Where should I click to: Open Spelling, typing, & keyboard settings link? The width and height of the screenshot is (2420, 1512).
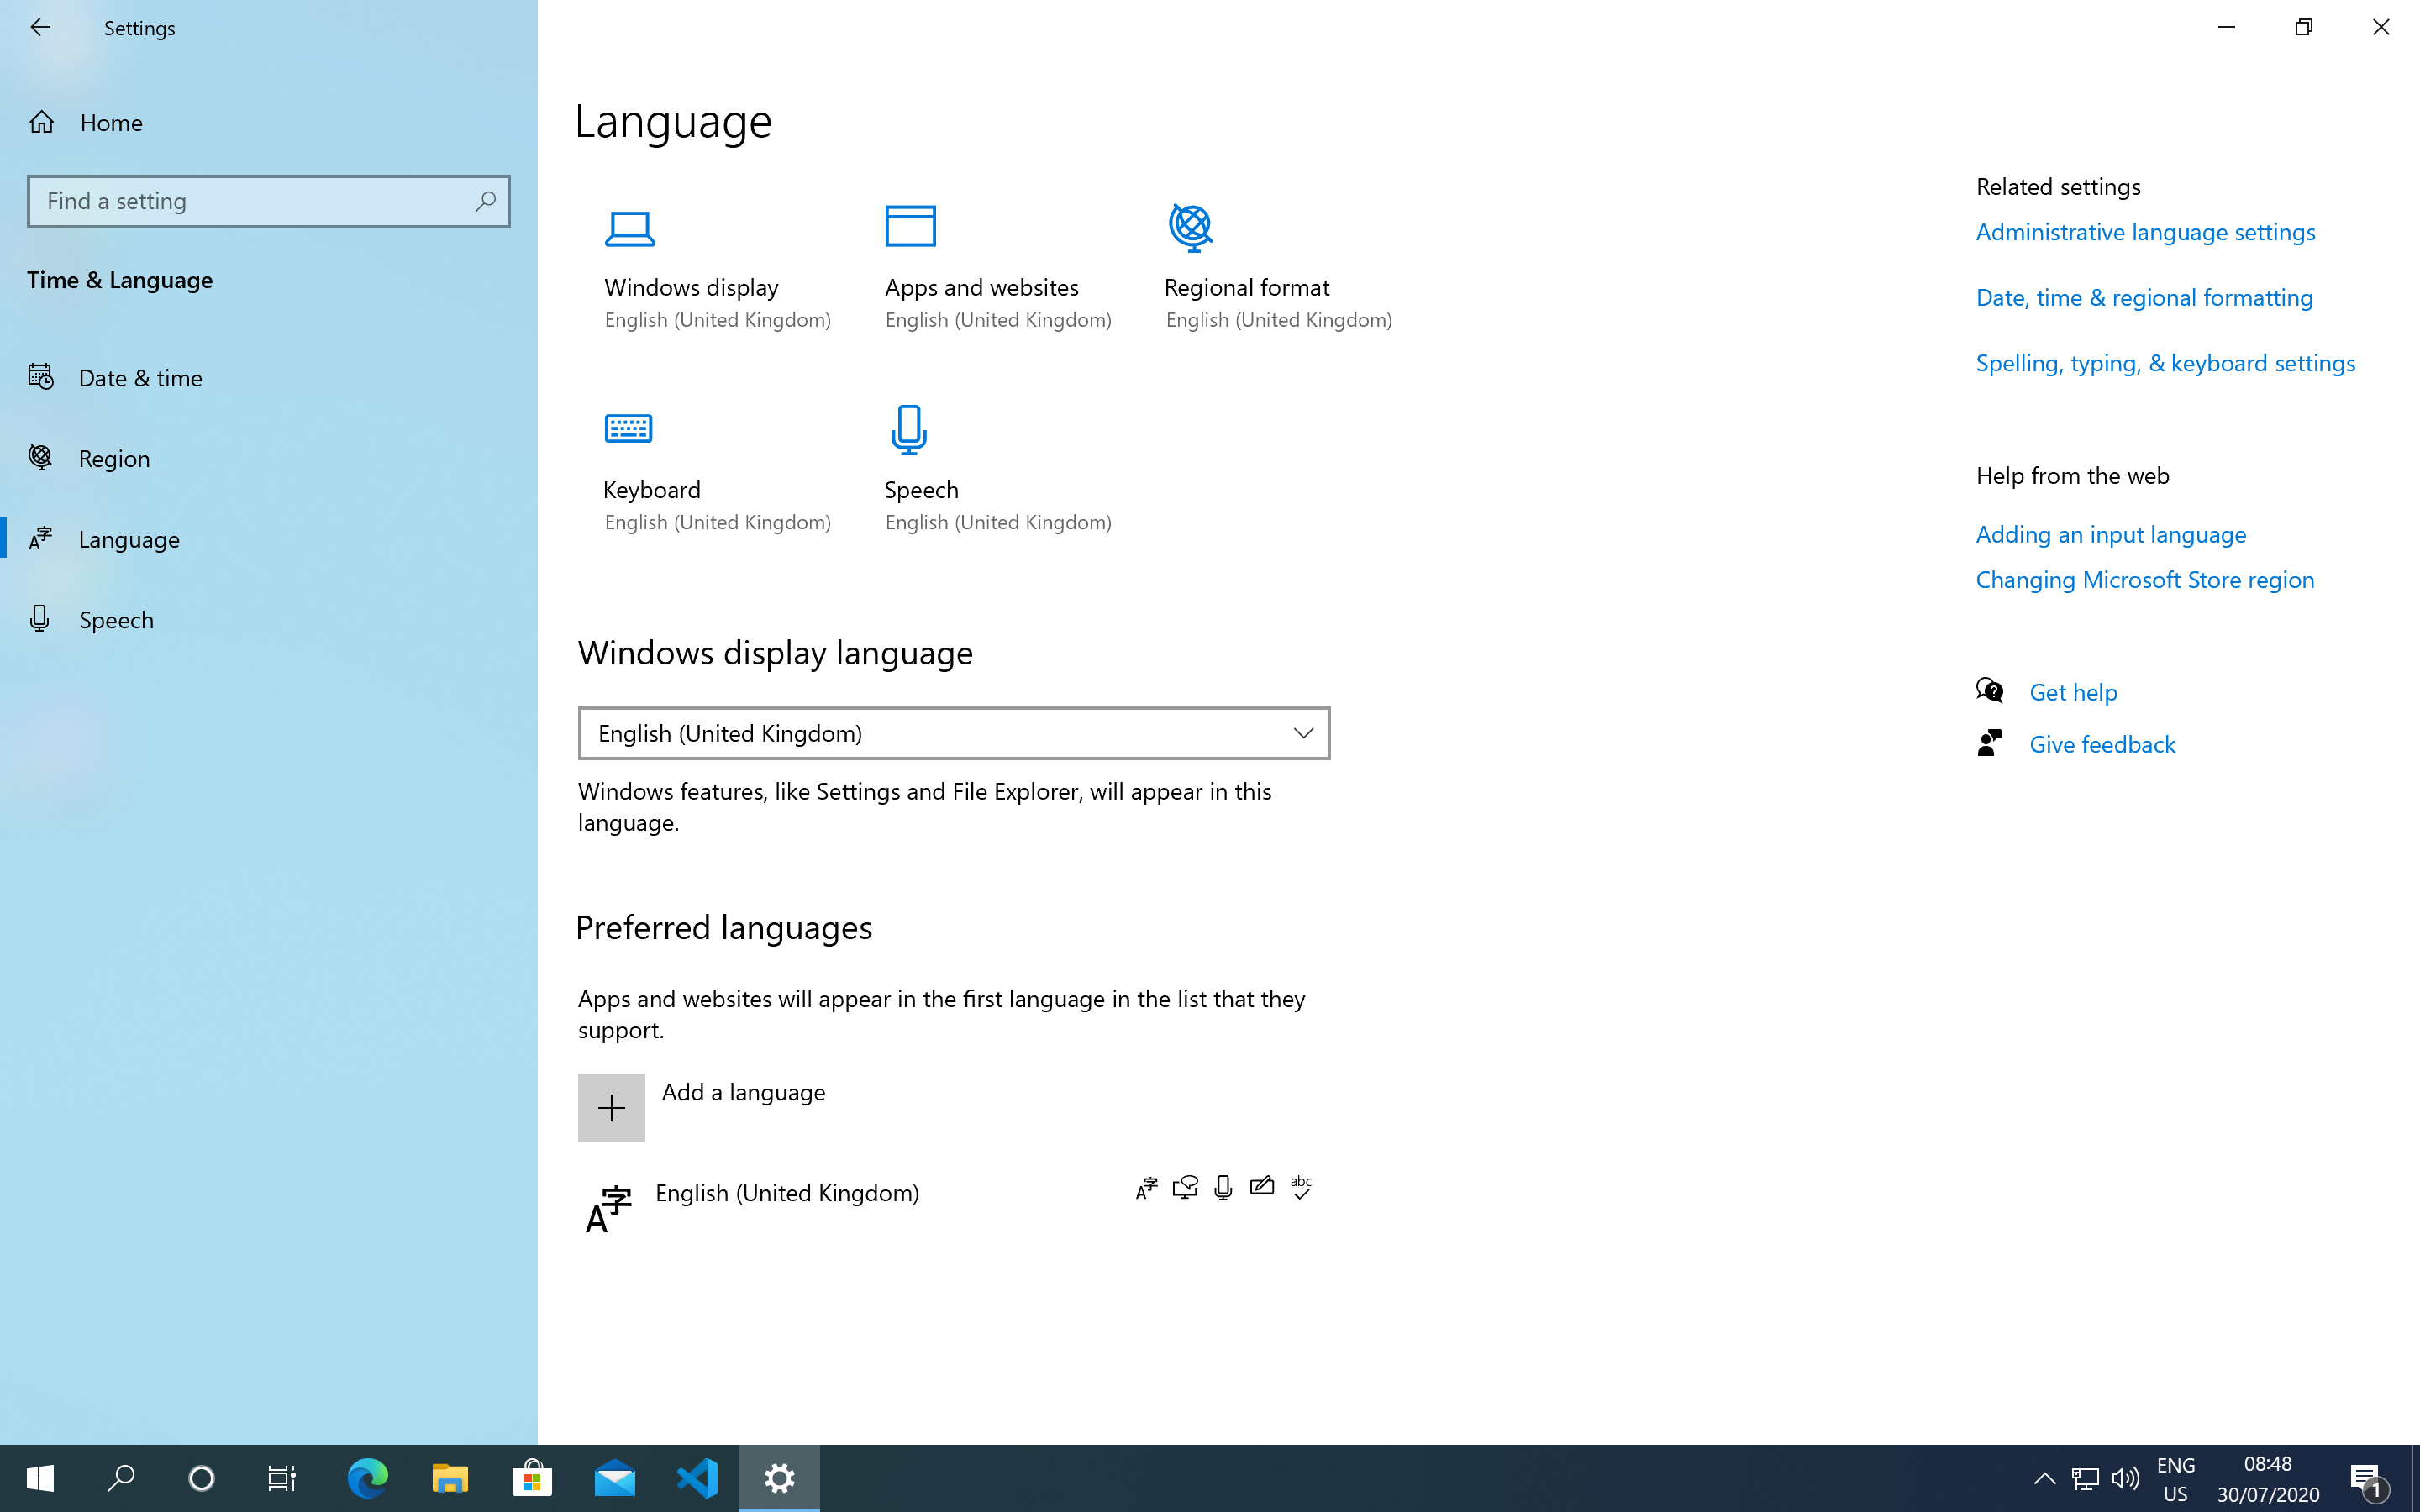click(2165, 363)
